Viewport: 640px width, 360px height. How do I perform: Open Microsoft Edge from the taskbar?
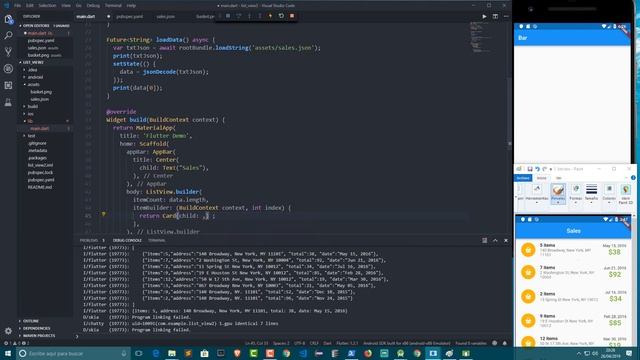[x=156, y=353]
